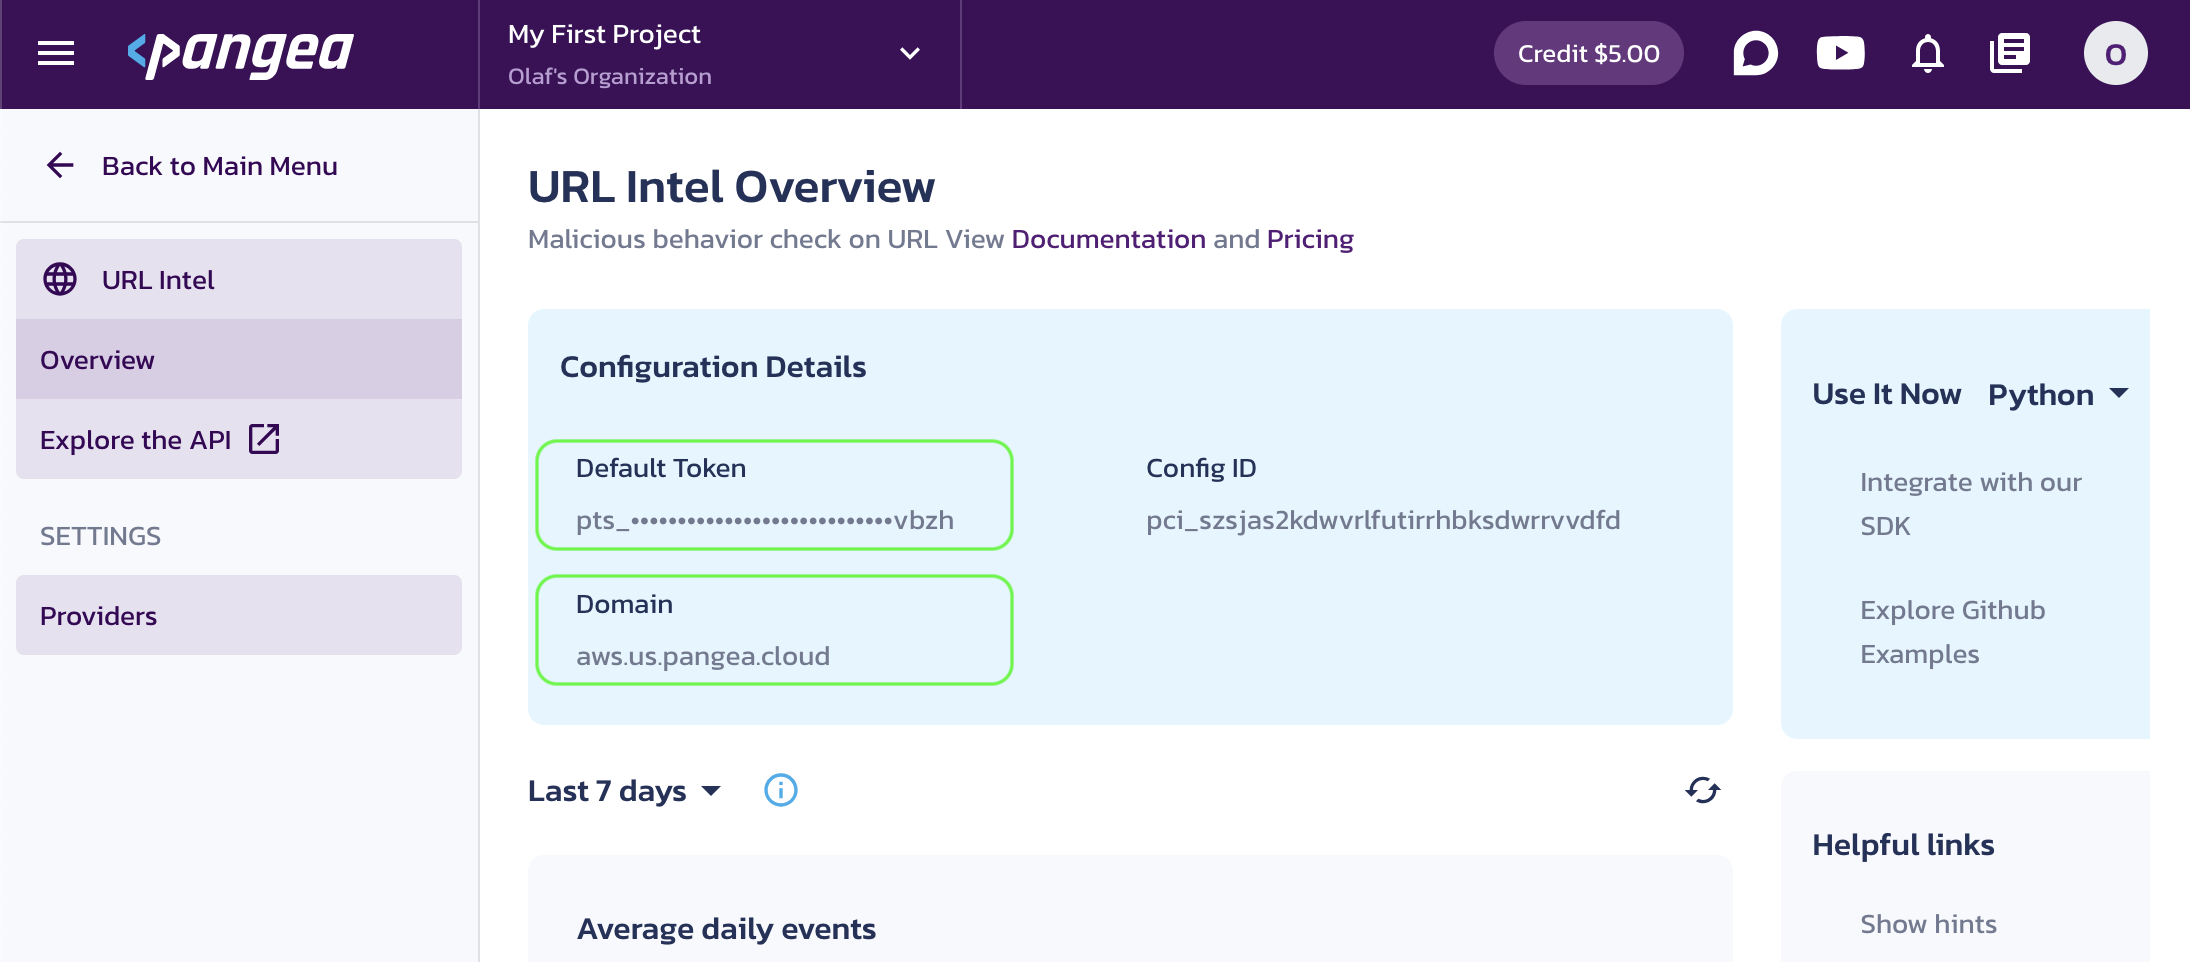Click the Config ID value pci_szsjas2kdwvrlfutirrhbksdwrrvvdfd
The width and height of the screenshot is (2190, 962).
(1383, 520)
